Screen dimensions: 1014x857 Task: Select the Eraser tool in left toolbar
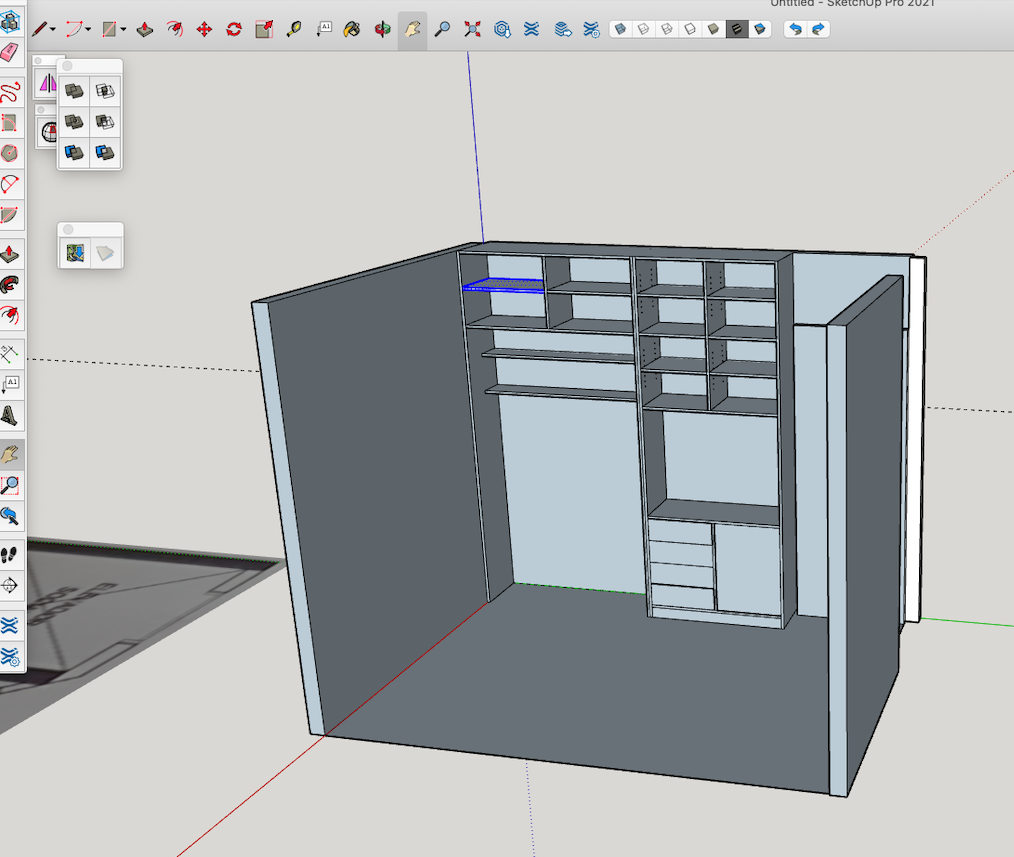tap(10, 52)
